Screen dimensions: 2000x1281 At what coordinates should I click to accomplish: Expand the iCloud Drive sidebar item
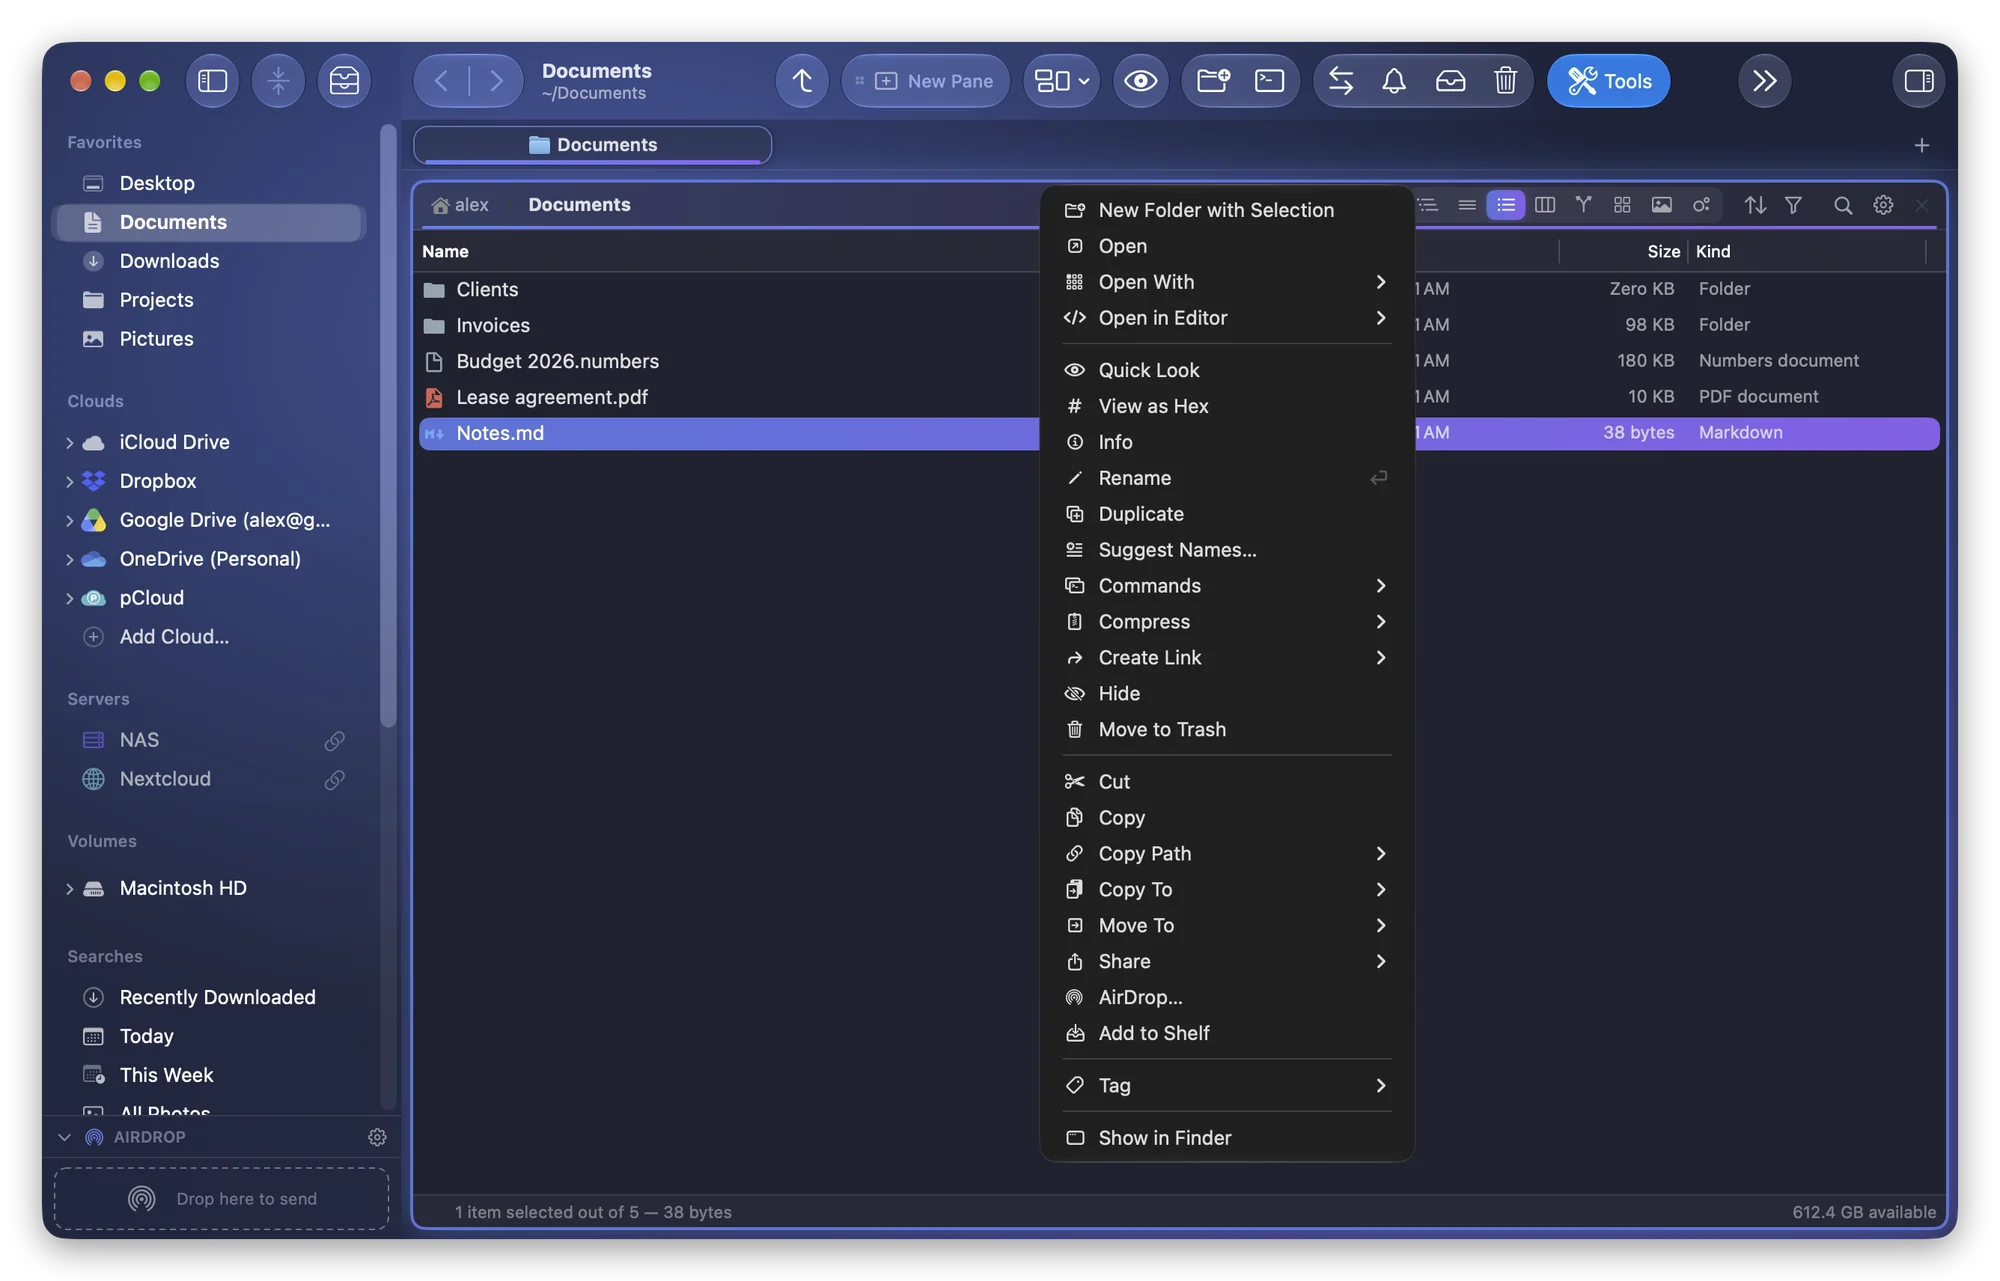pos(69,442)
